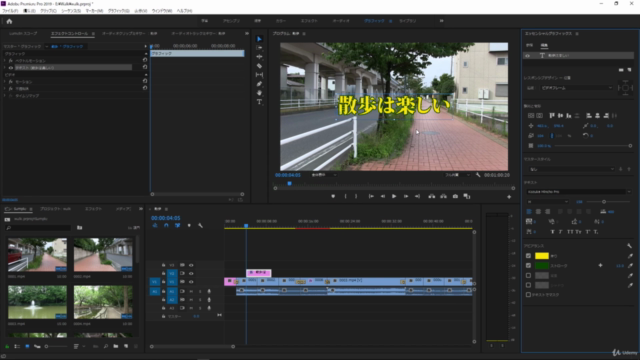Expand Vector Motion effect
640x360 pixels.
(5, 60)
